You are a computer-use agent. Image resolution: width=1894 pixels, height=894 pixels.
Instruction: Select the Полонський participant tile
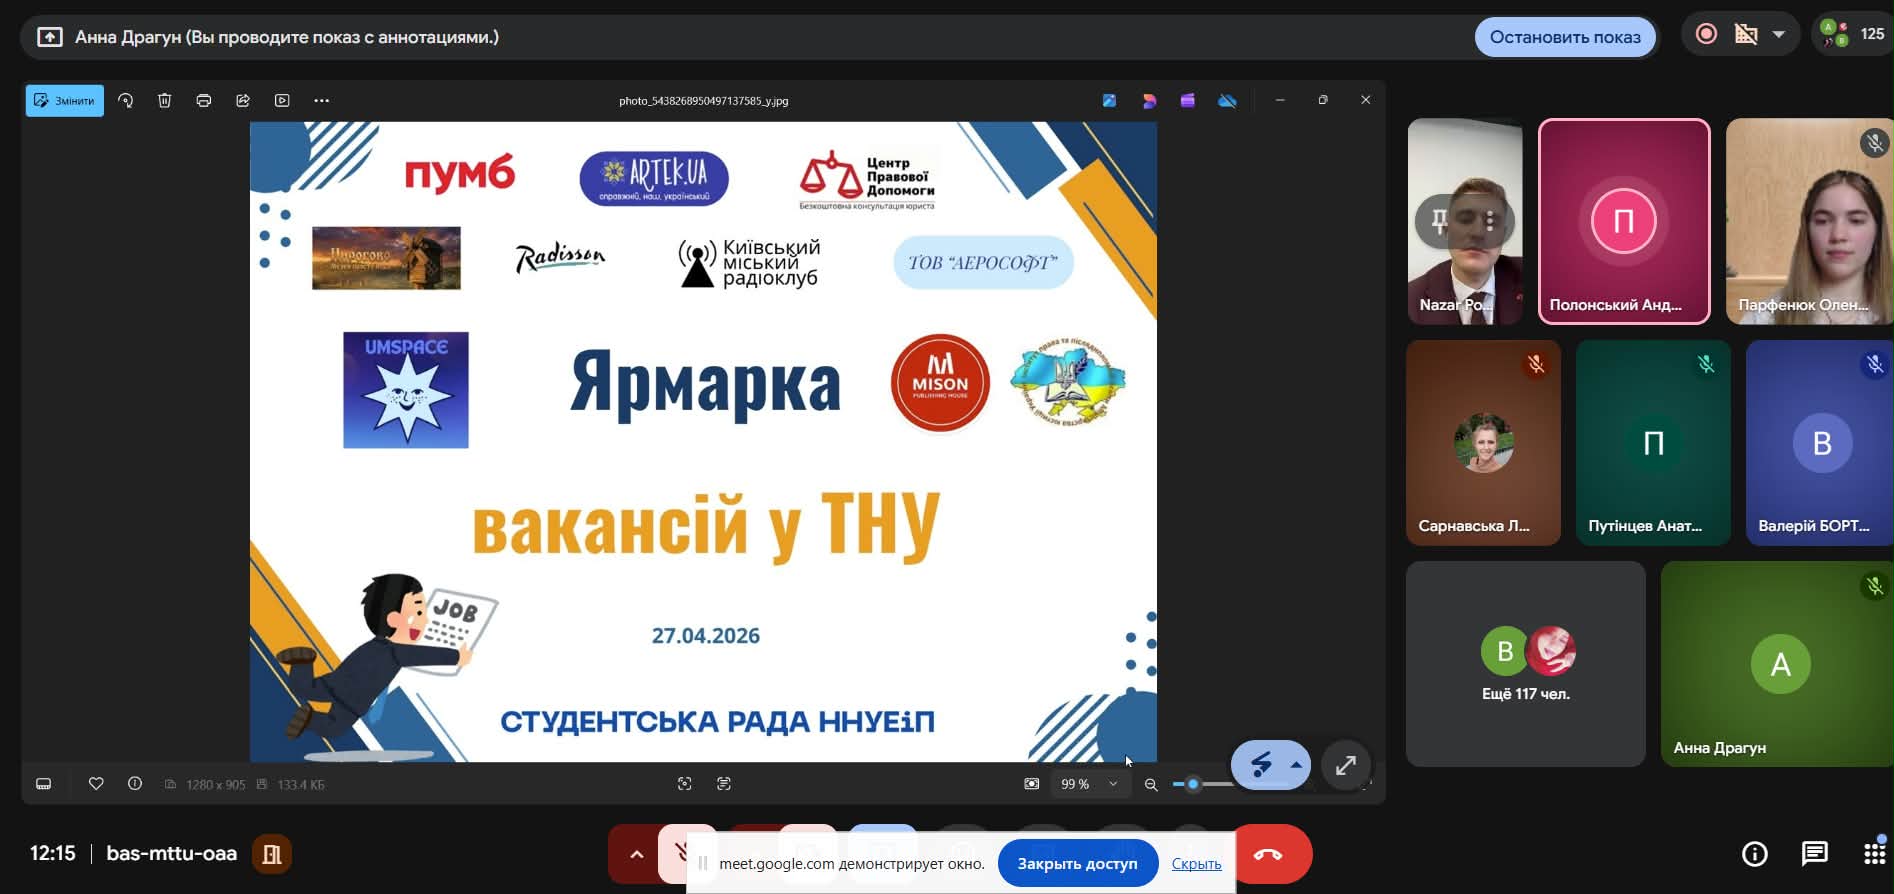[x=1623, y=222]
